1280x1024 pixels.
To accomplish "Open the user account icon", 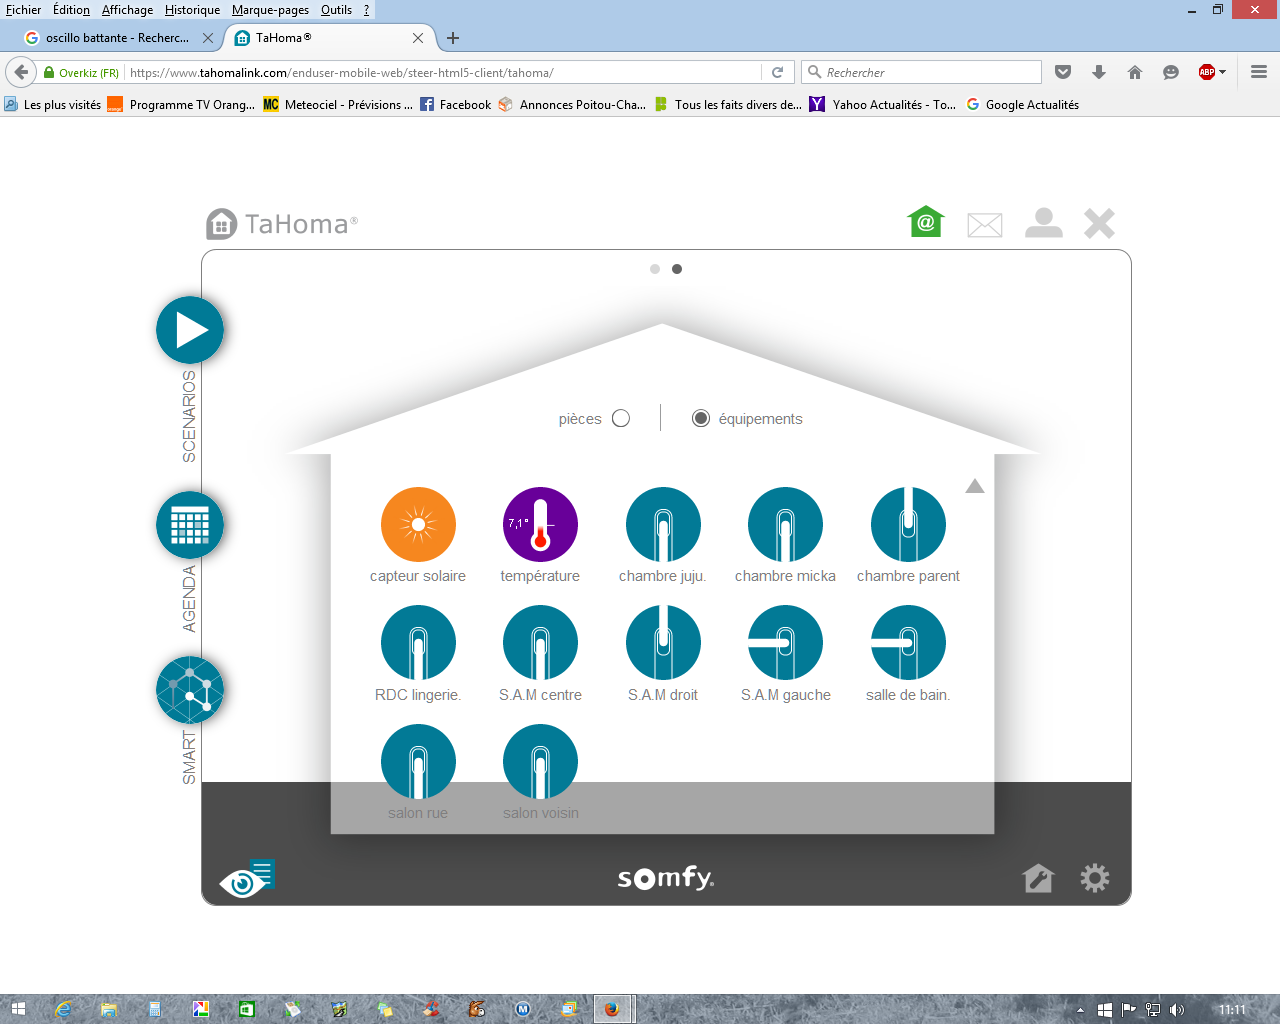I will 1044,222.
